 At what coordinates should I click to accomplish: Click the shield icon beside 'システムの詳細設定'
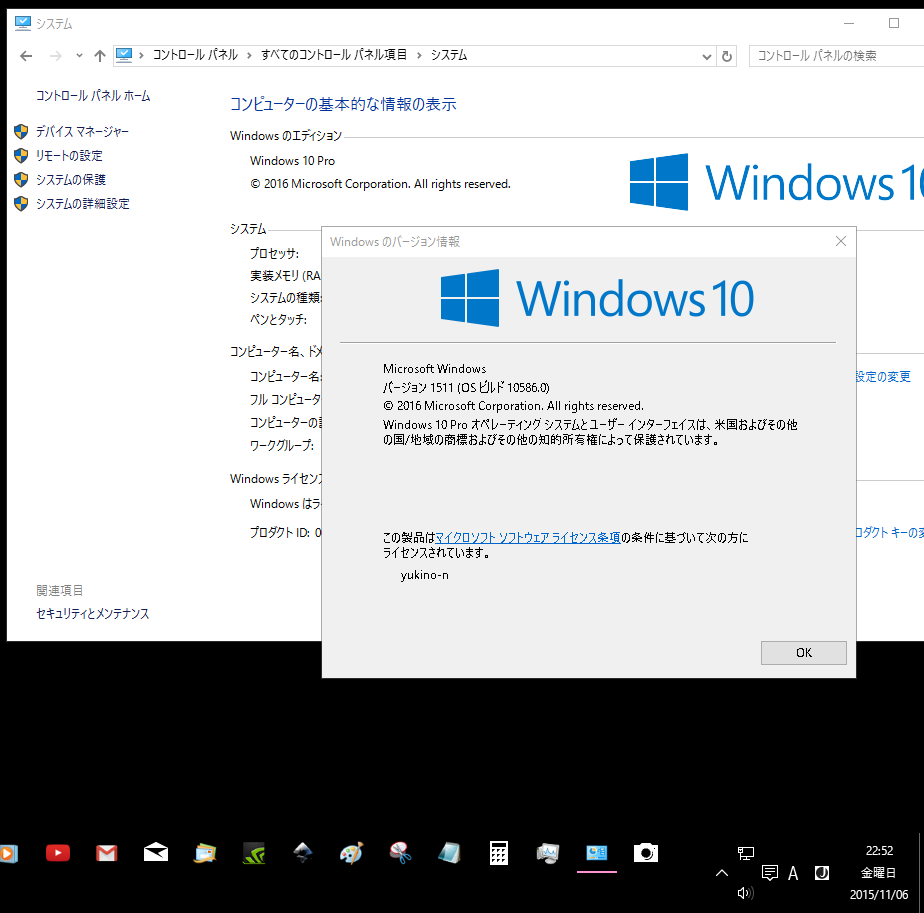point(21,203)
